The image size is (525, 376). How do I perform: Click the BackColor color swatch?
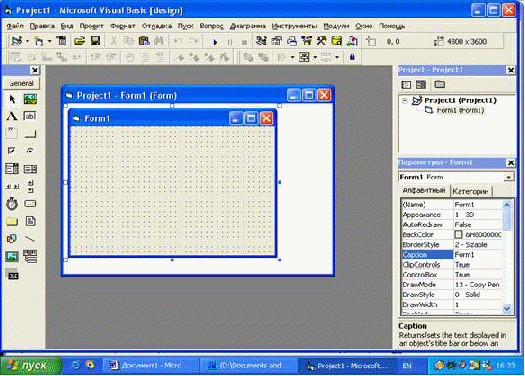point(458,235)
